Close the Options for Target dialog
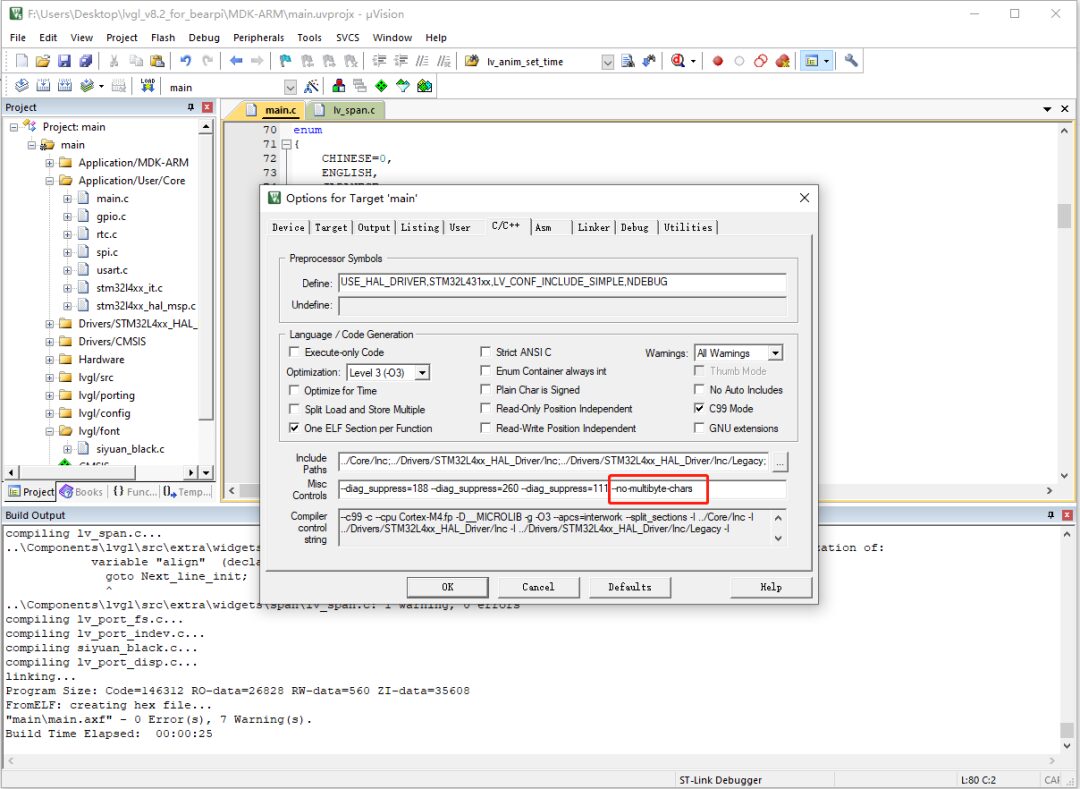 [x=804, y=198]
